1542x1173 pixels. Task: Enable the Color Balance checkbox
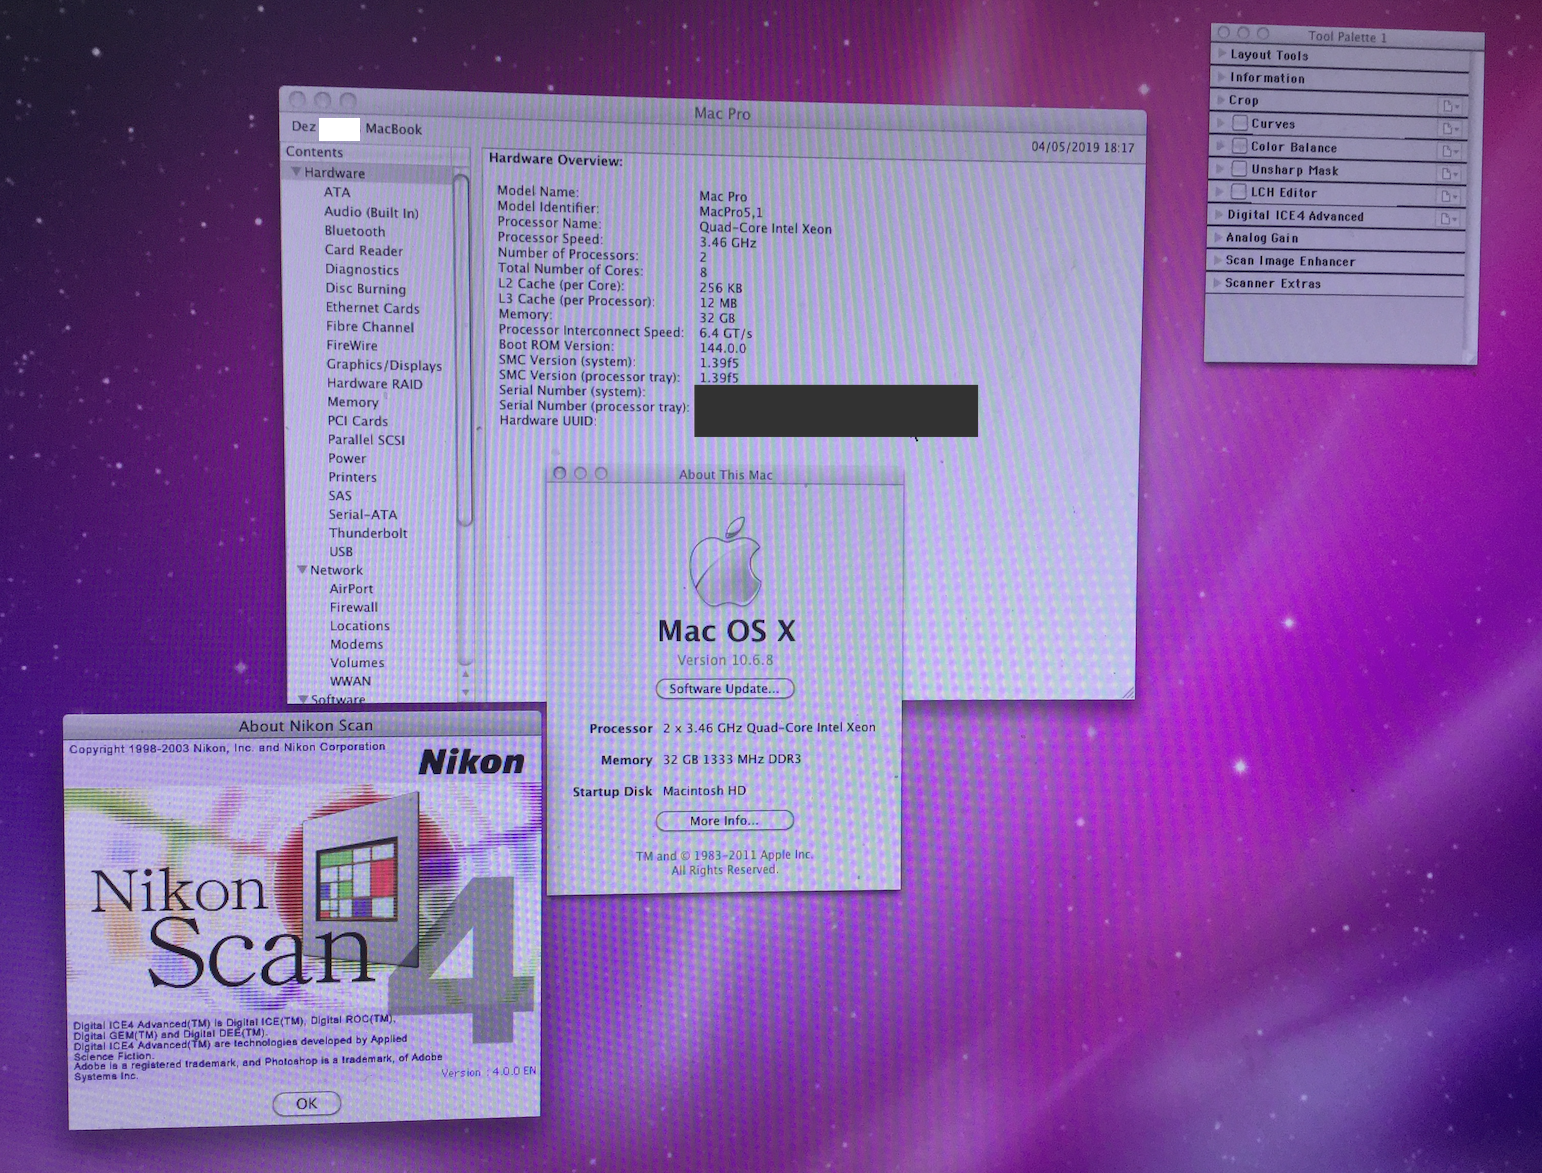click(x=1240, y=146)
